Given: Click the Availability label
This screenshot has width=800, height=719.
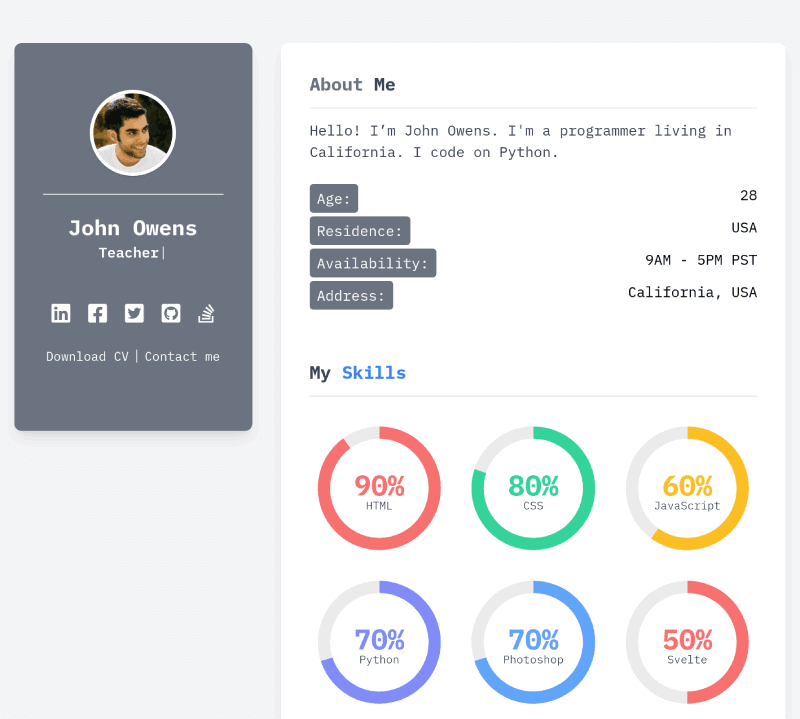Looking at the screenshot, I should coord(372,263).
